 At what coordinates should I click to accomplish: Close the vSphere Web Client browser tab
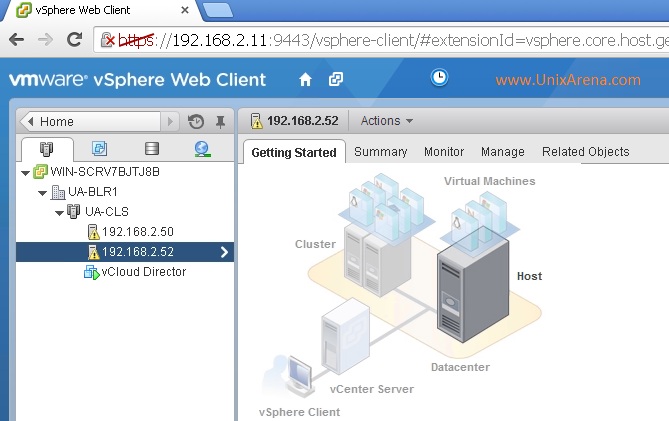[x=185, y=10]
